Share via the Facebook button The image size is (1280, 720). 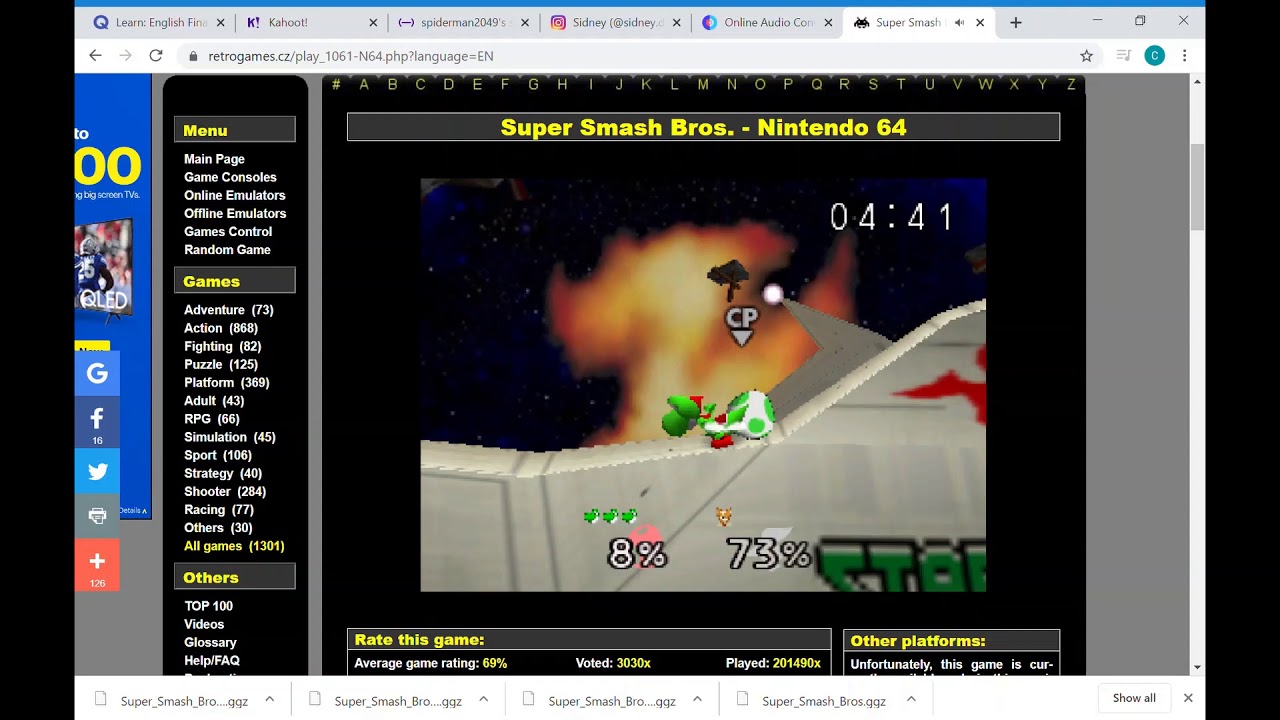coord(97,422)
